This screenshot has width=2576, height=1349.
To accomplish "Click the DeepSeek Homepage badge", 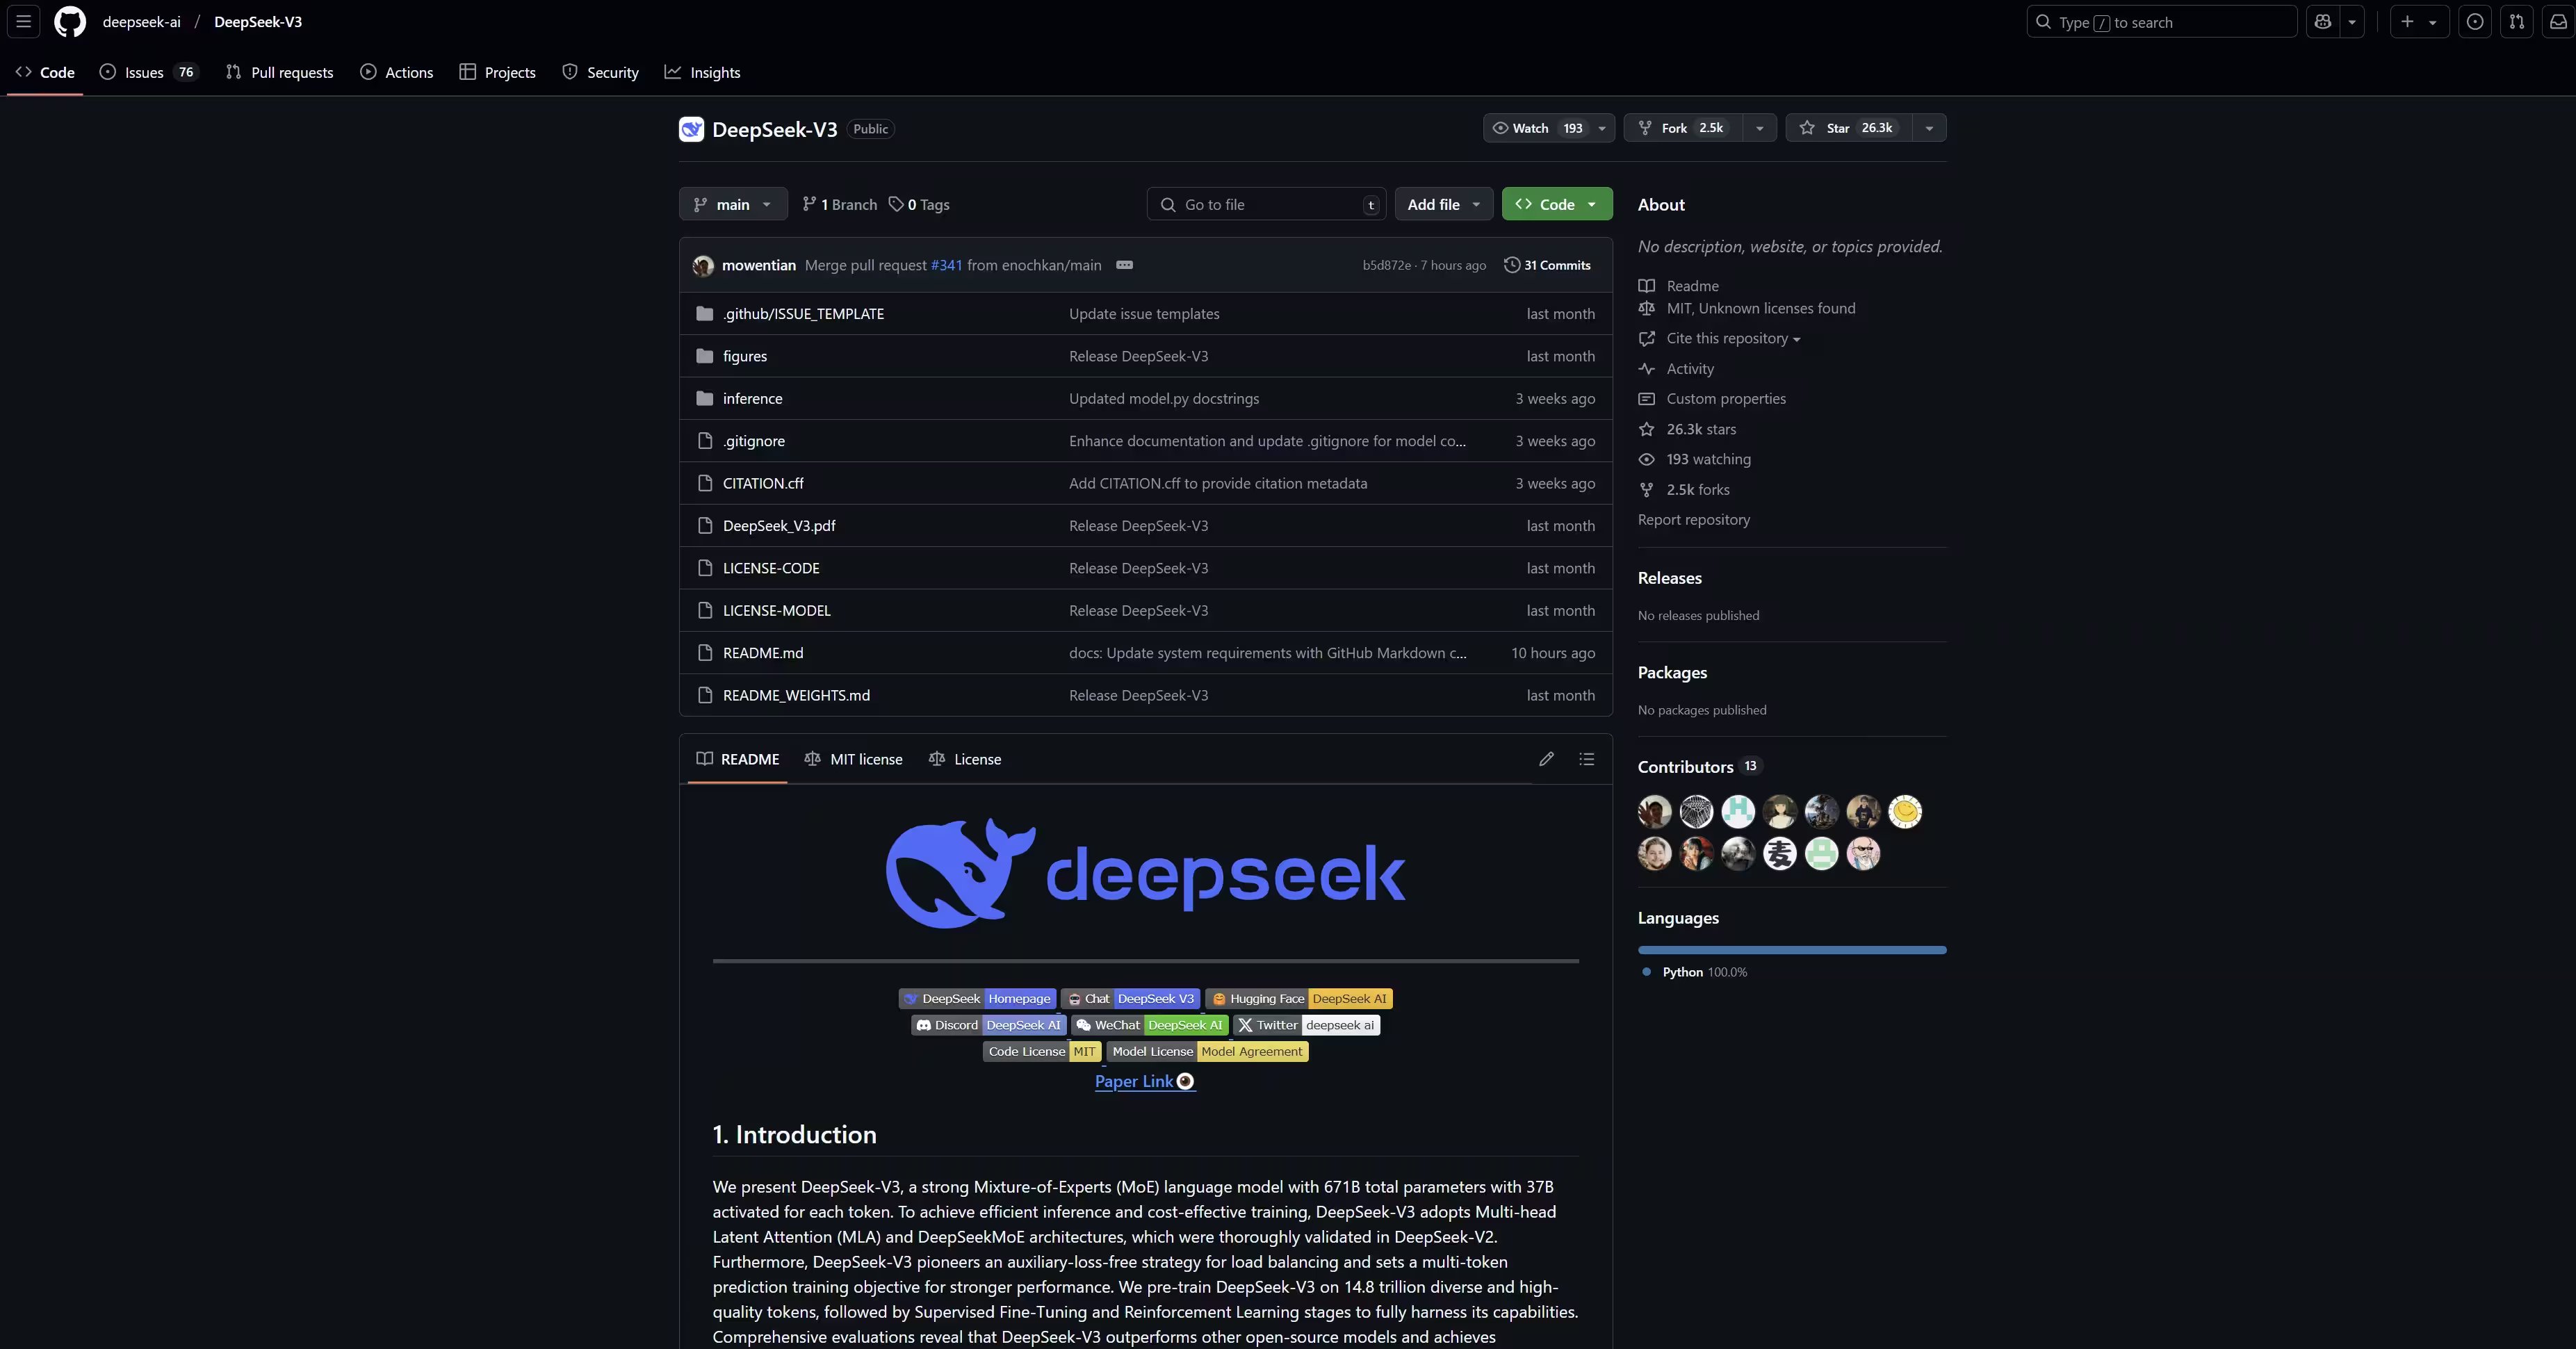I will pyautogui.click(x=978, y=999).
